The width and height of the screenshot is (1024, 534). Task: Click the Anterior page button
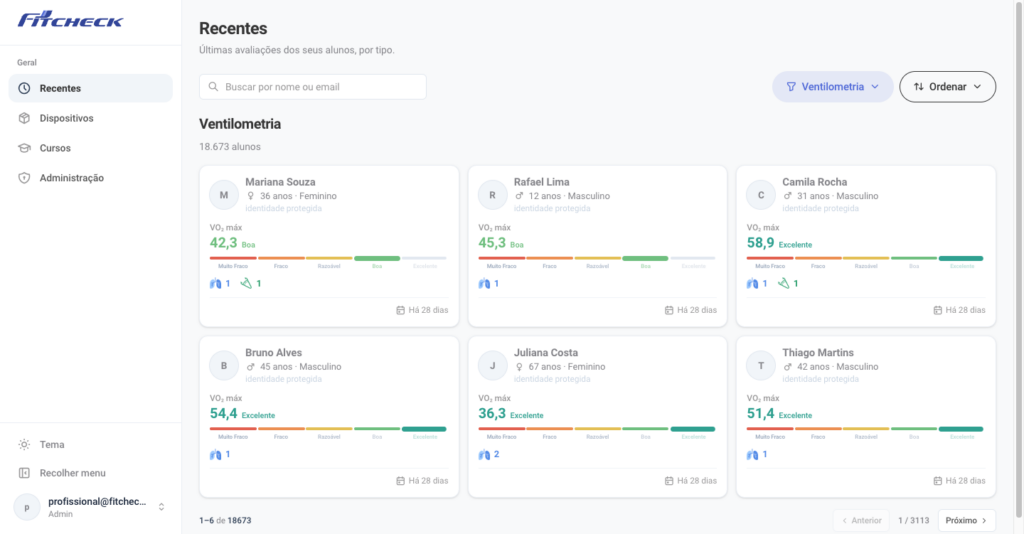(861, 520)
